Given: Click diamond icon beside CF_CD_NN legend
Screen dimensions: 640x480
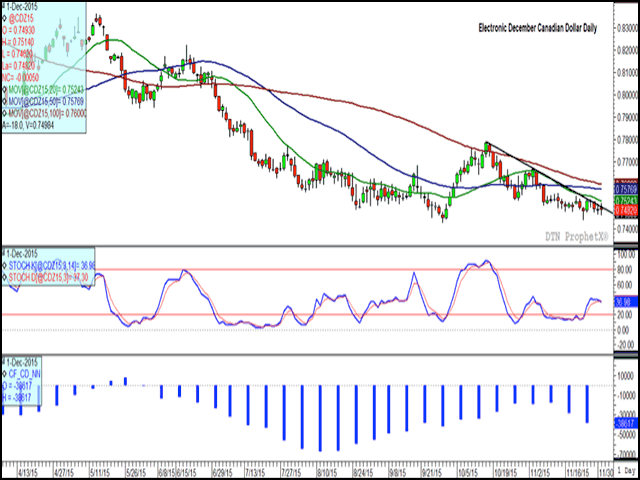Looking at the screenshot, I should coord(5,371).
